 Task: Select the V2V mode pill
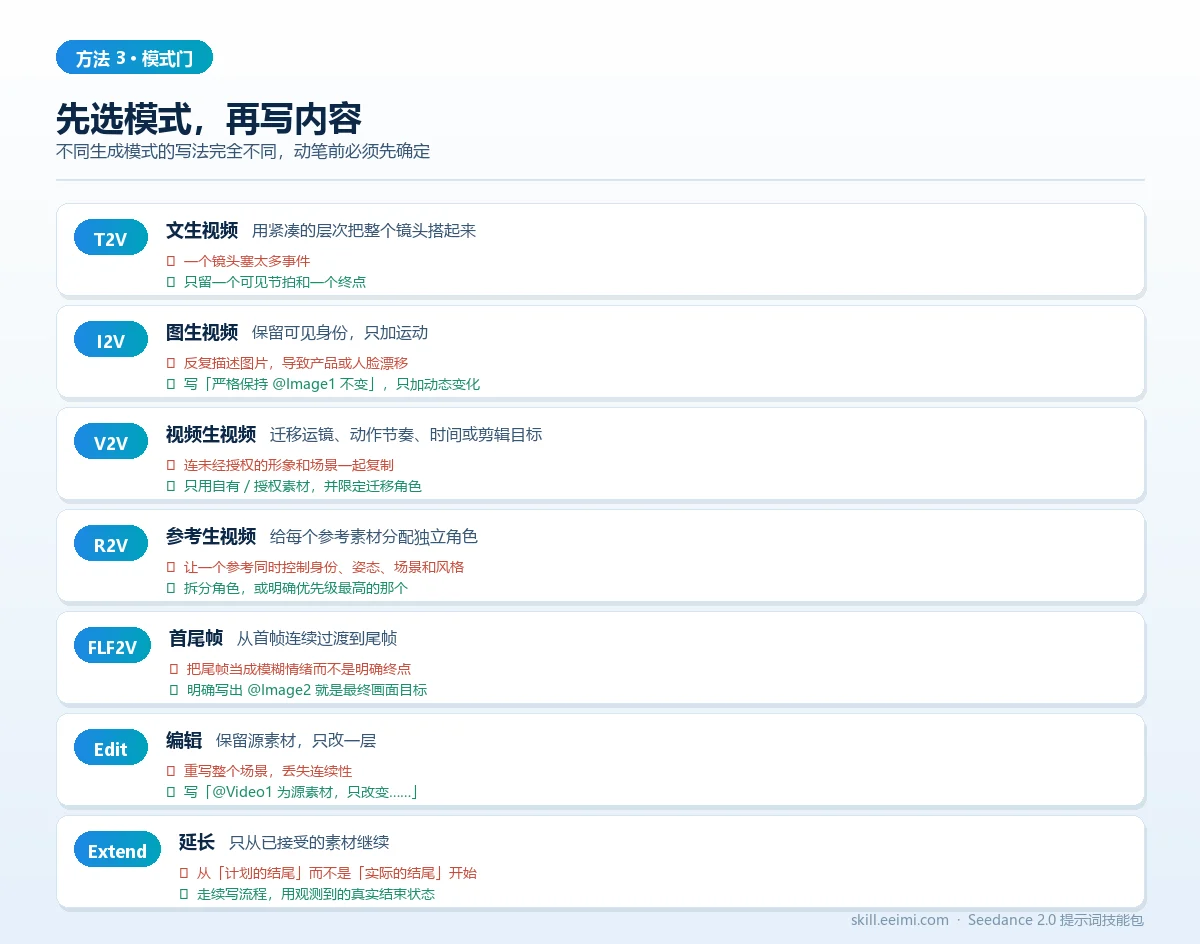[111, 442]
